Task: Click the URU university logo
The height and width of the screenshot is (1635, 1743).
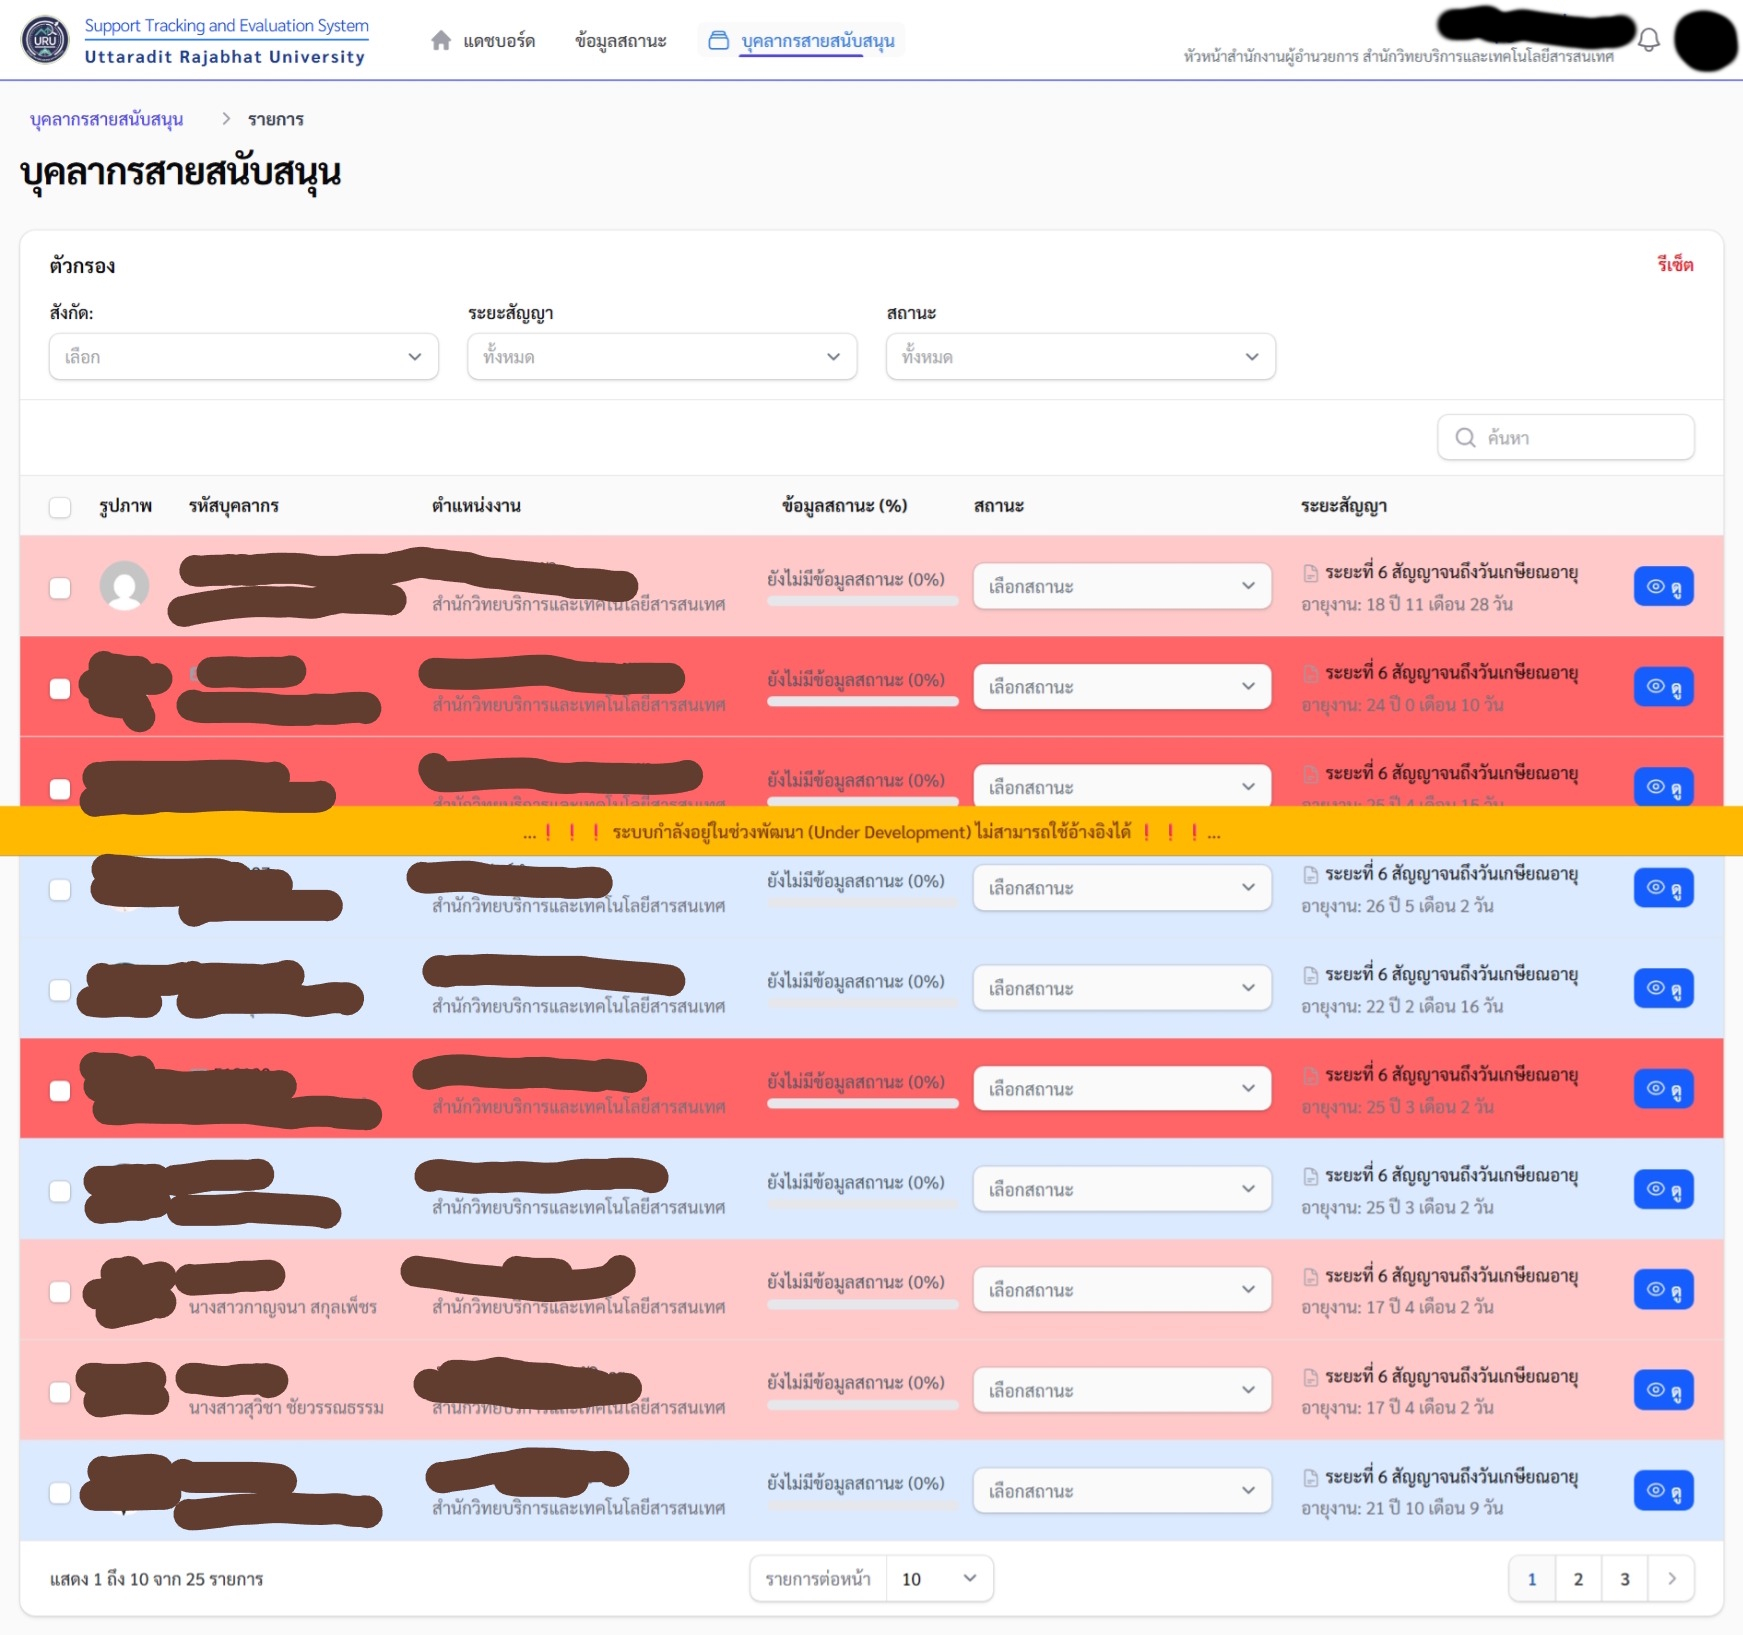Action: (x=45, y=41)
